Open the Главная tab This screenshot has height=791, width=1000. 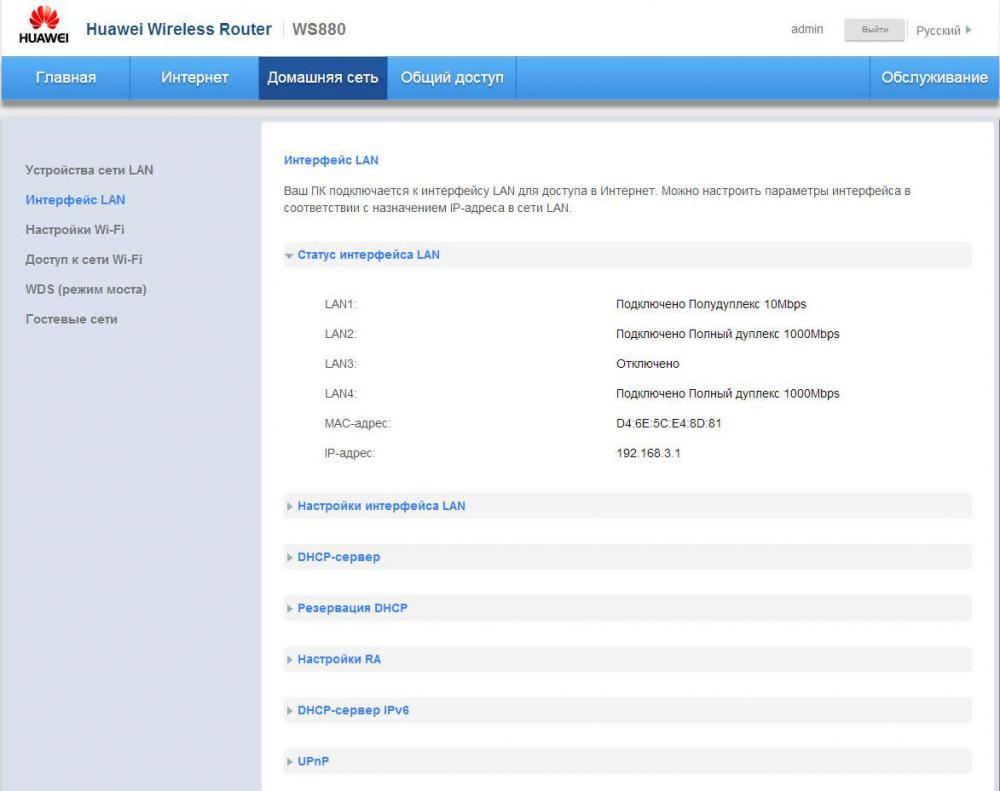tap(66, 78)
